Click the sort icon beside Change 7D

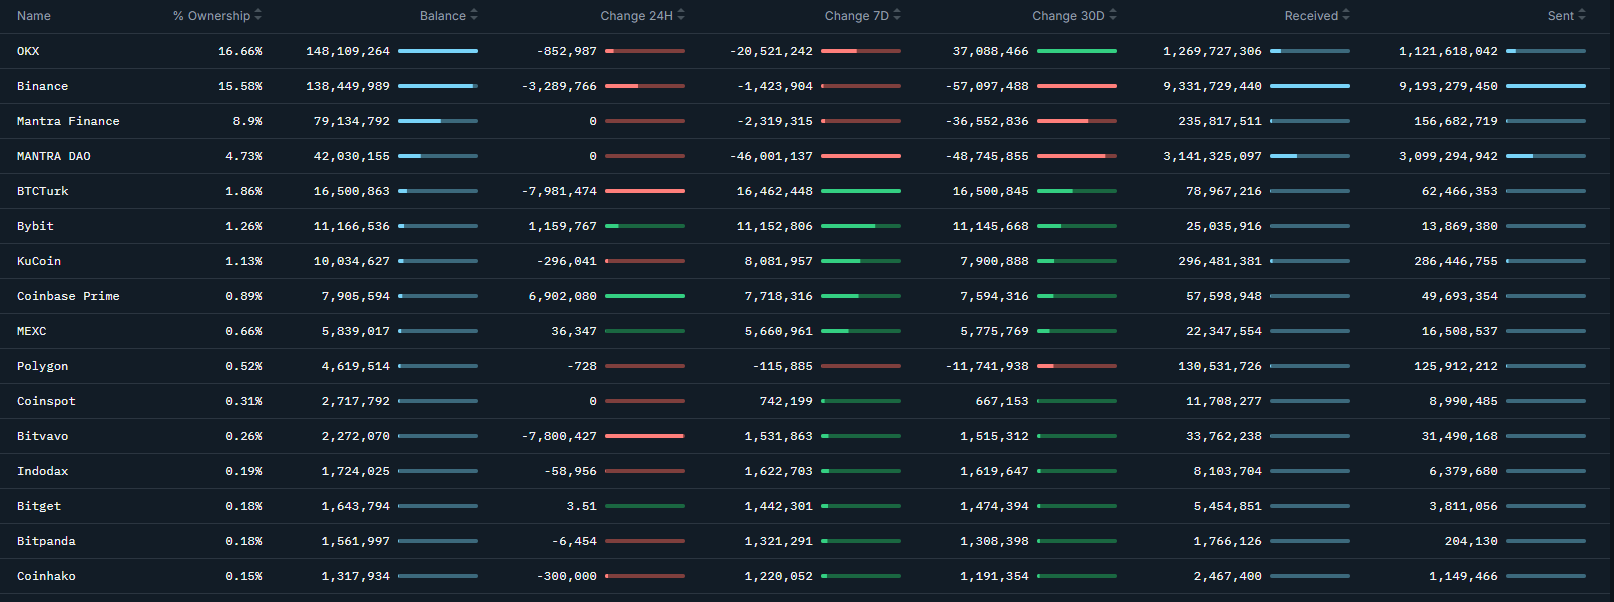point(897,15)
